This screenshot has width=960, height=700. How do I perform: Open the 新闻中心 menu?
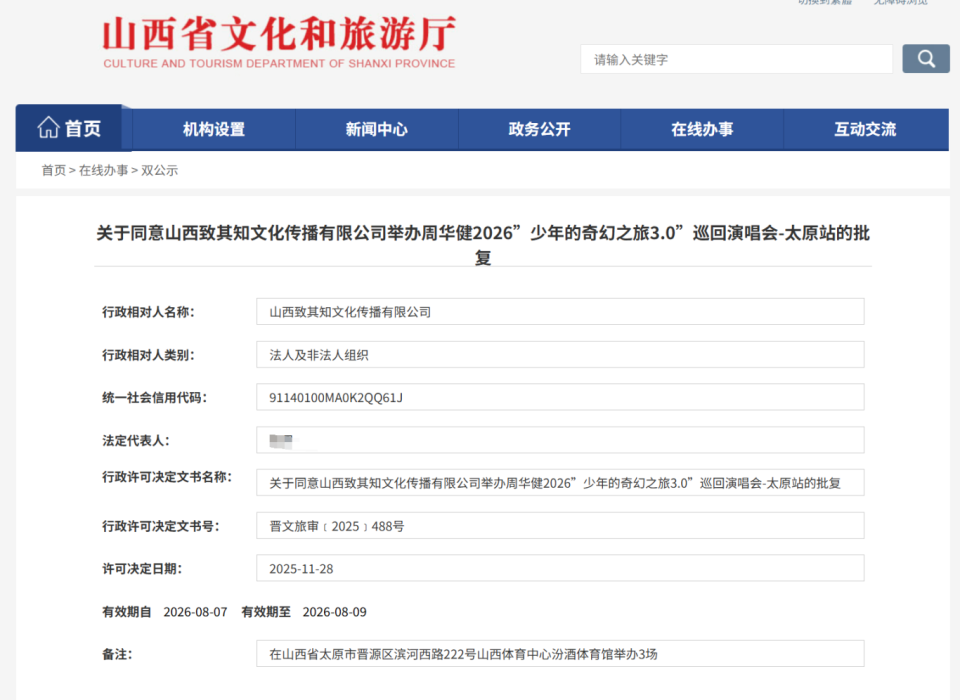(376, 128)
